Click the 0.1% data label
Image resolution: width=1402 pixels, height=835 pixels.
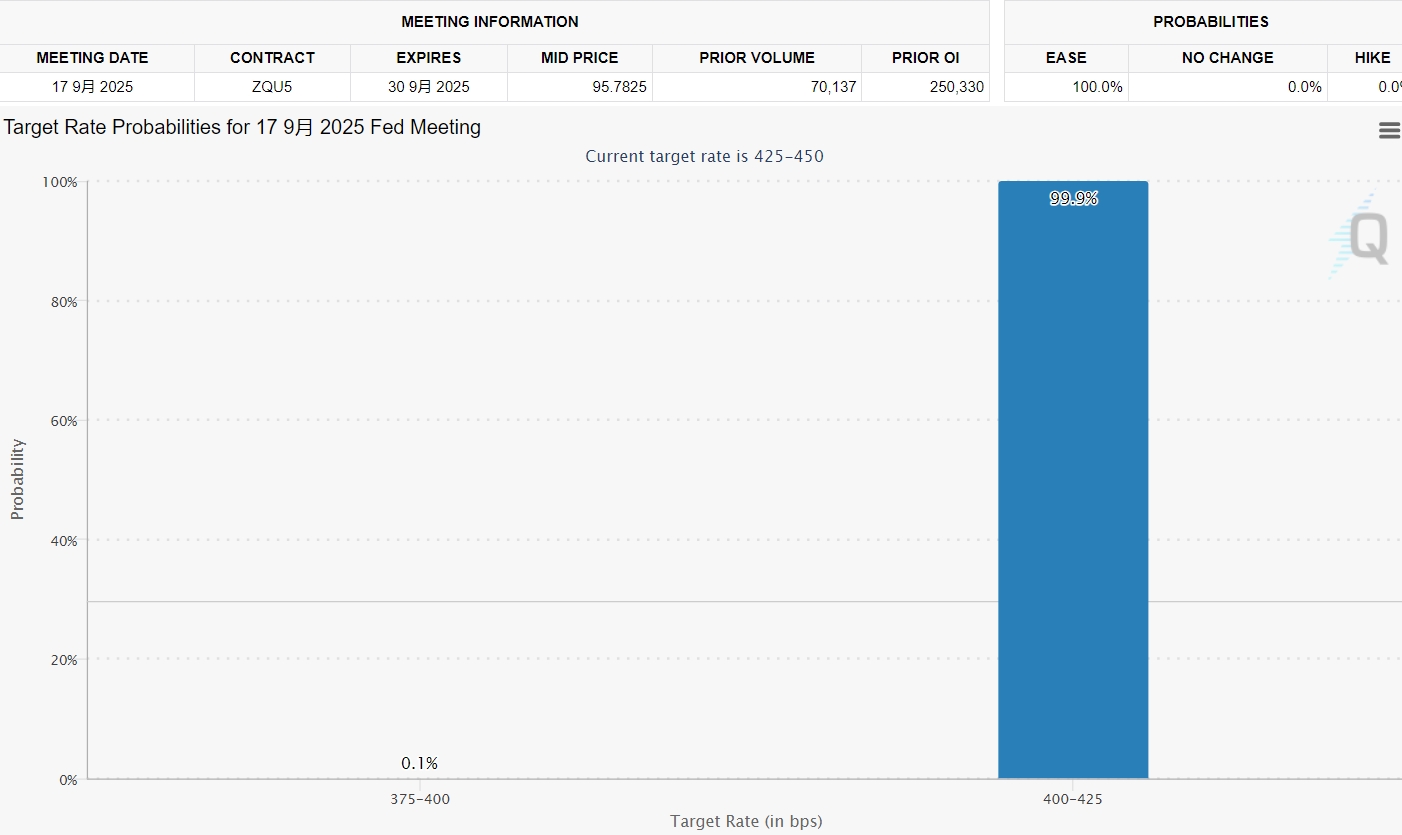[x=419, y=763]
